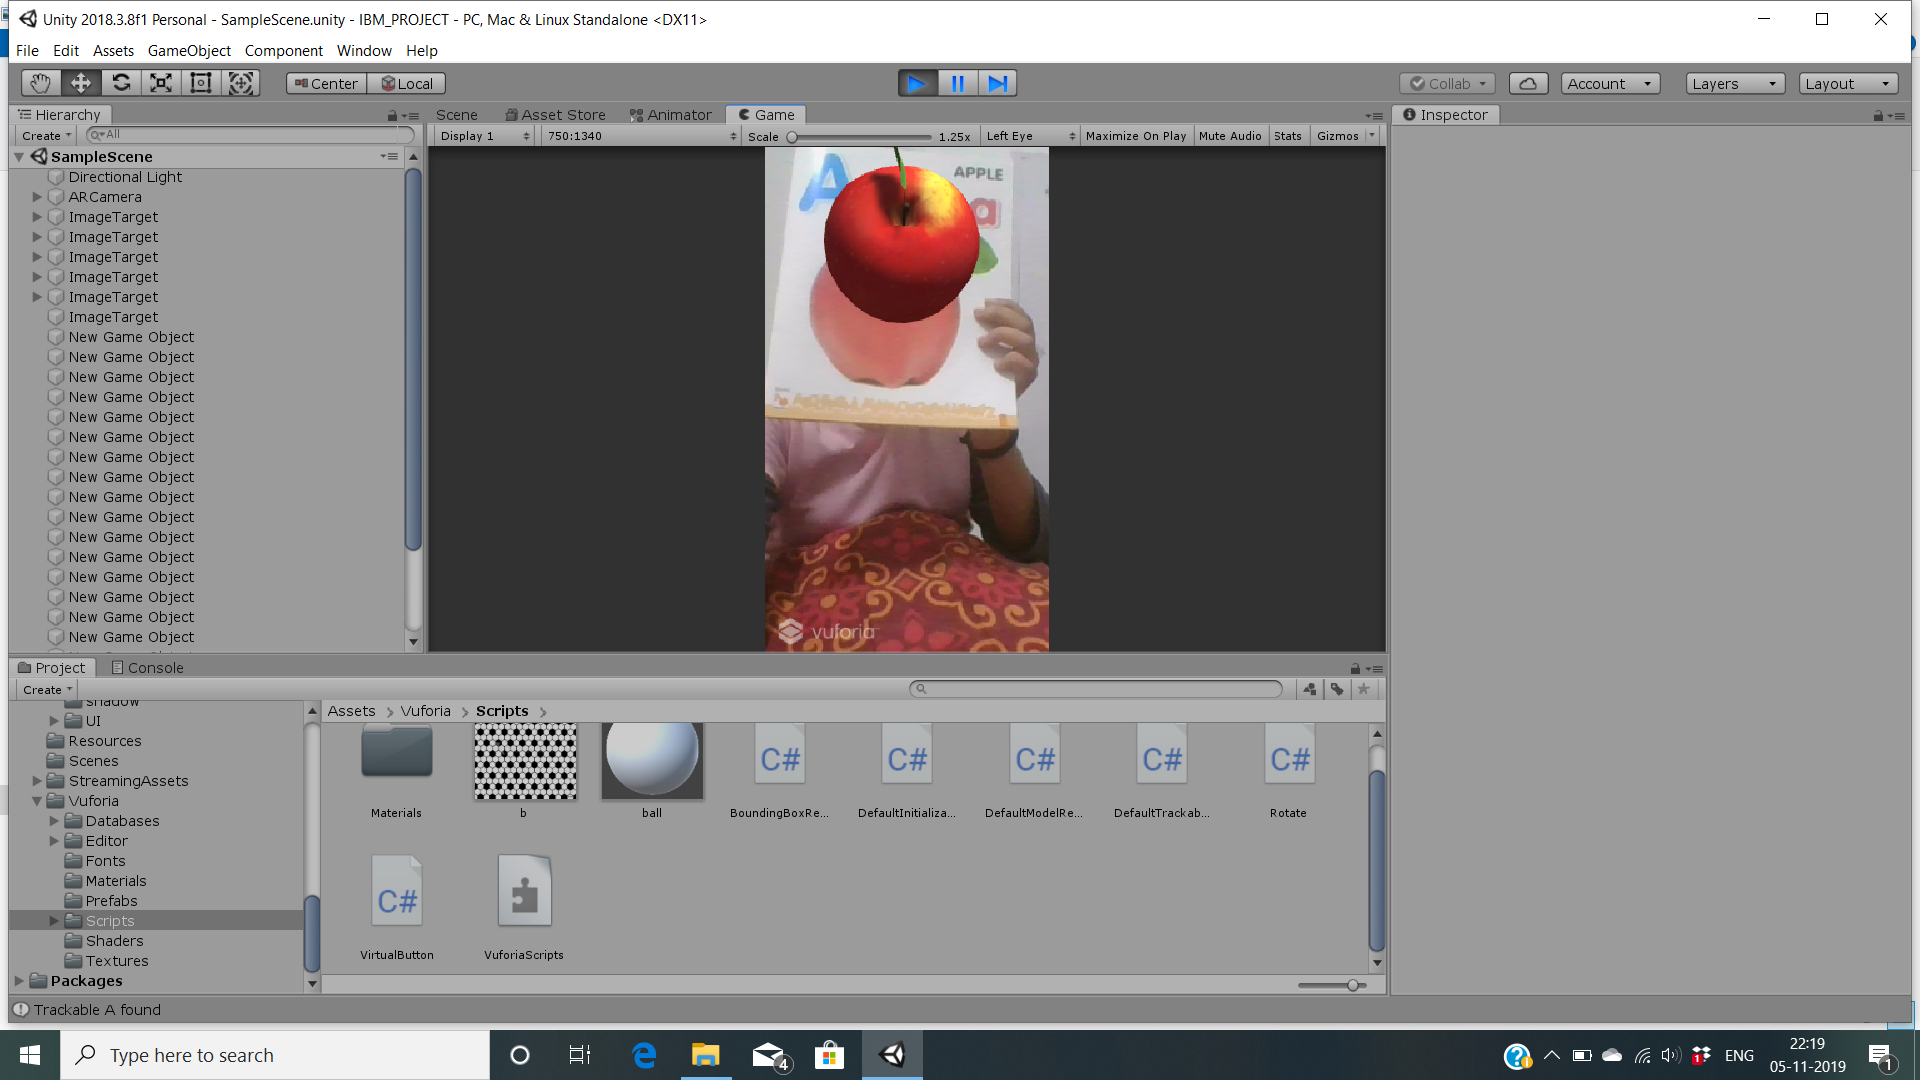Open the Cloud services icon
Screen dimensions: 1920x1080
click(x=1528, y=84)
